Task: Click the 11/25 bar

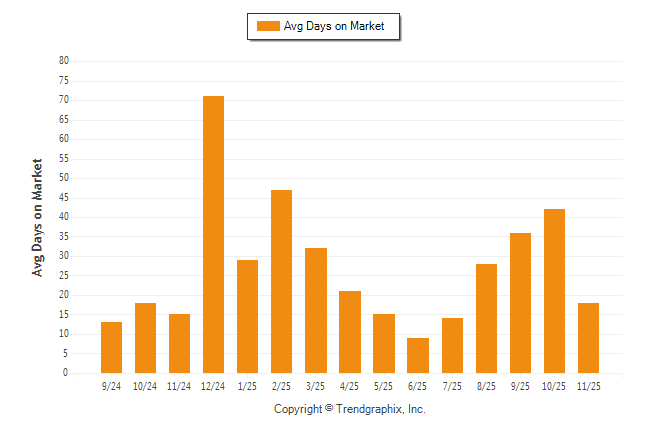Action: point(588,338)
